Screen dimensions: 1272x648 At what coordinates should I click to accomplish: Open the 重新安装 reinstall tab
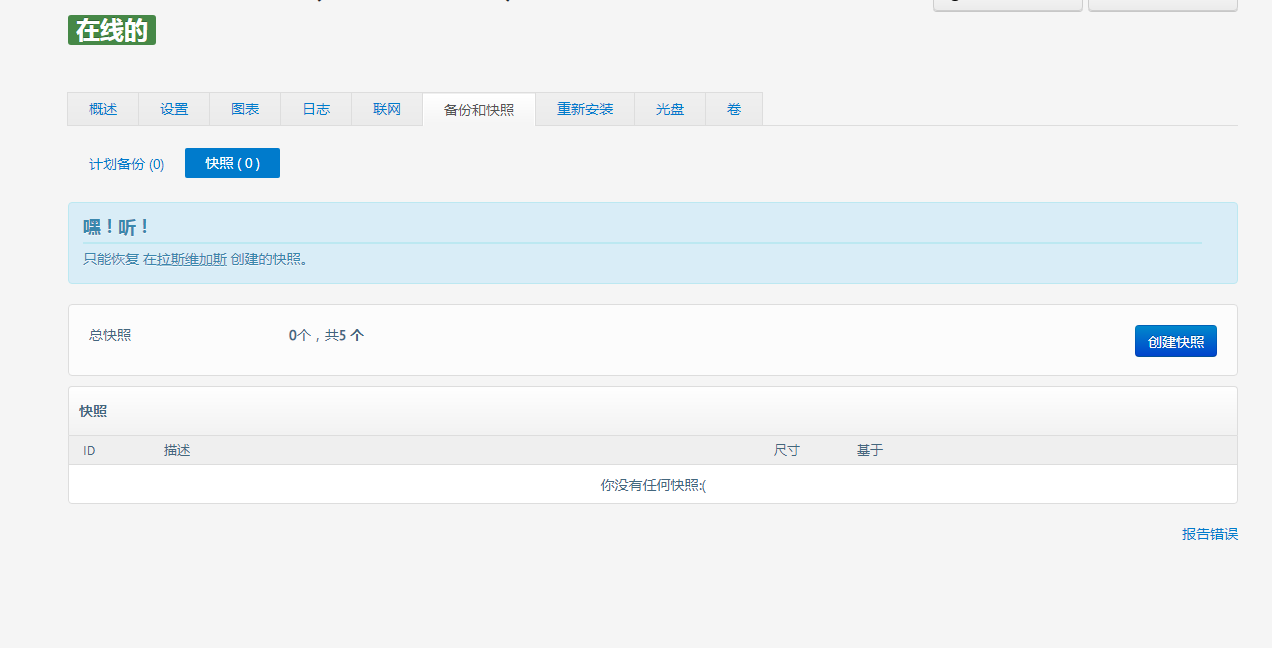tap(585, 109)
